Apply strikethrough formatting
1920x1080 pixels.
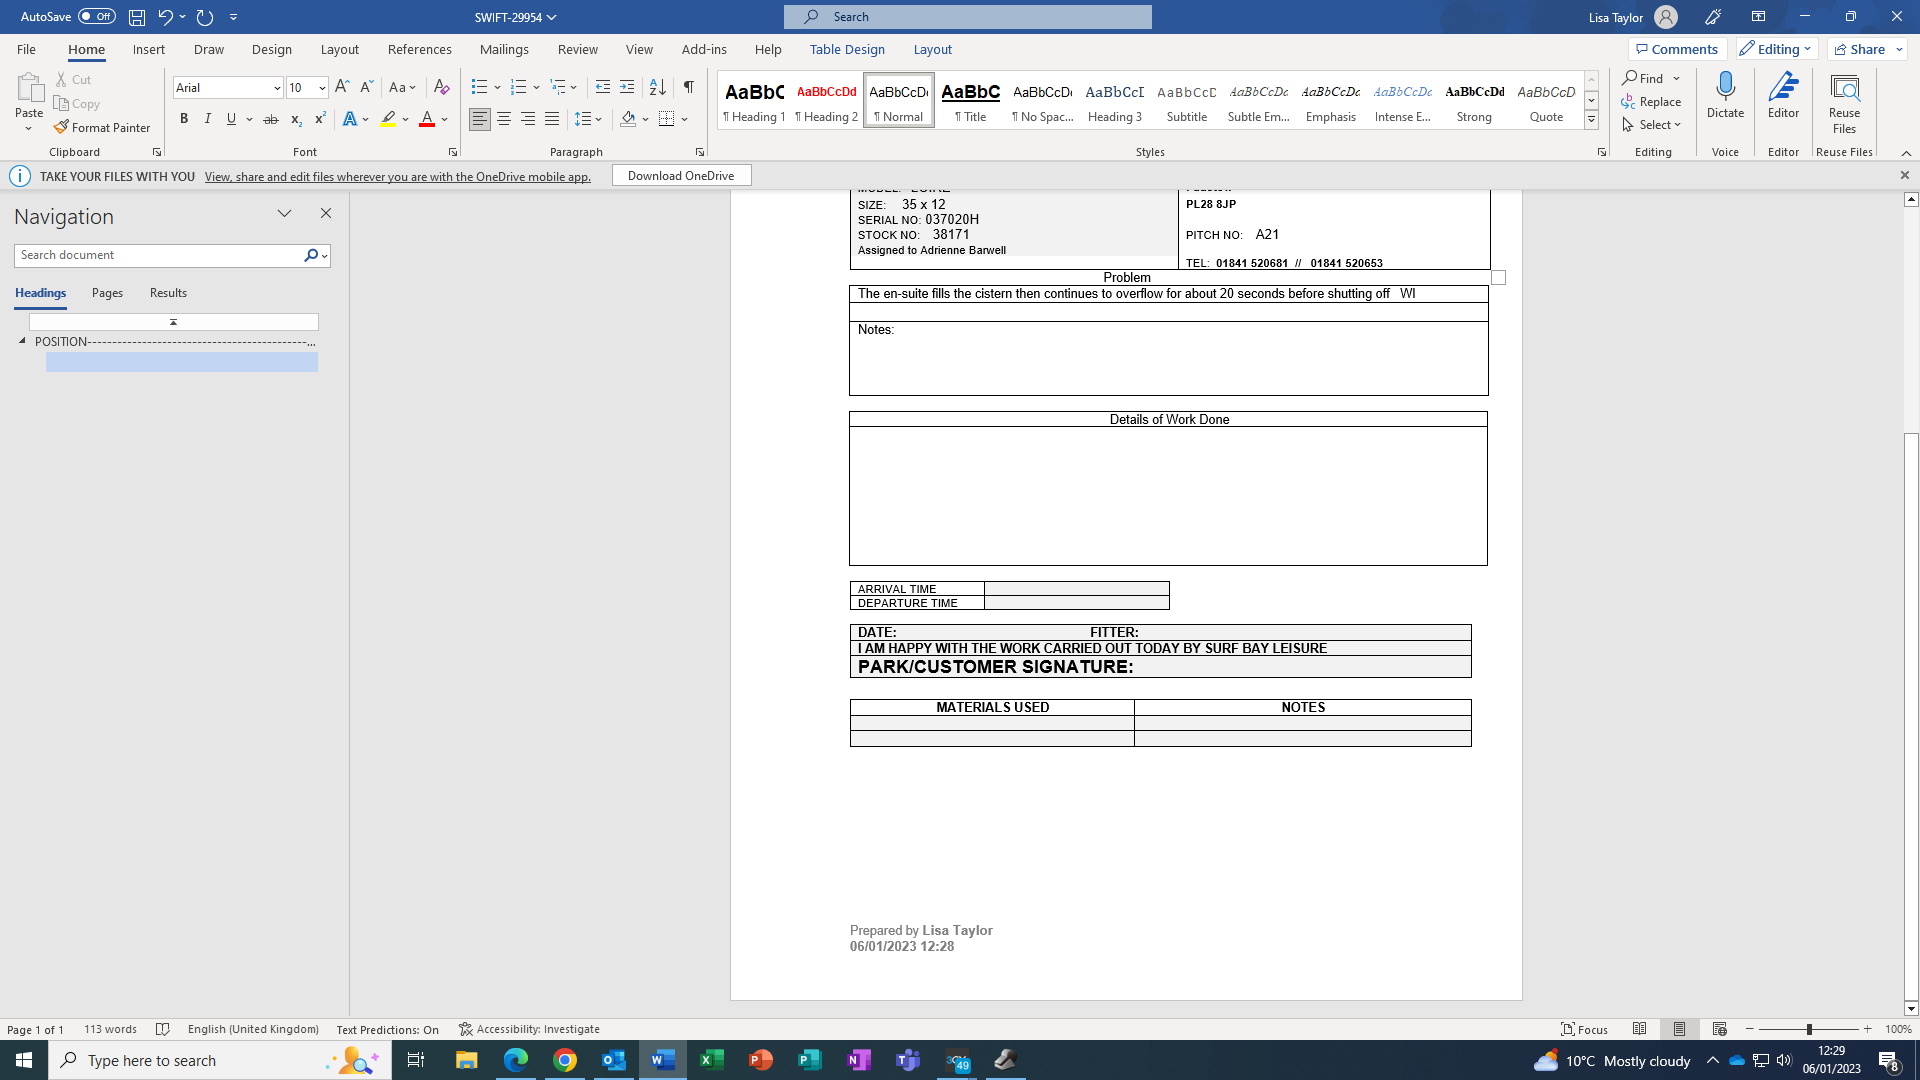point(270,119)
